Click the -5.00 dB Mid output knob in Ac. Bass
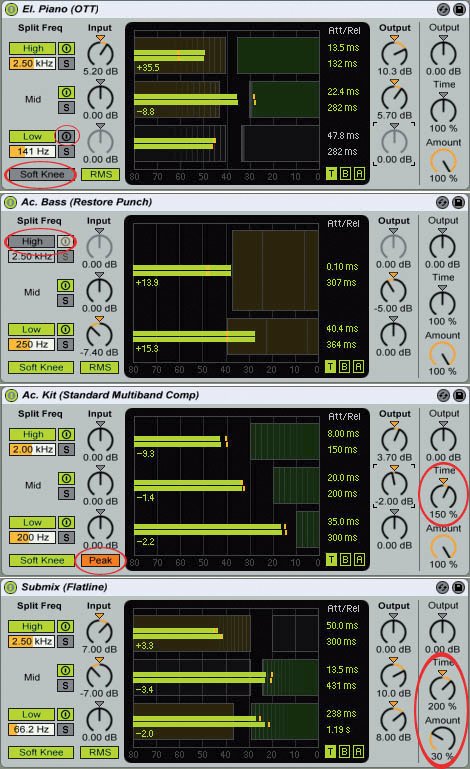The width and height of the screenshot is (470, 769). [x=393, y=290]
